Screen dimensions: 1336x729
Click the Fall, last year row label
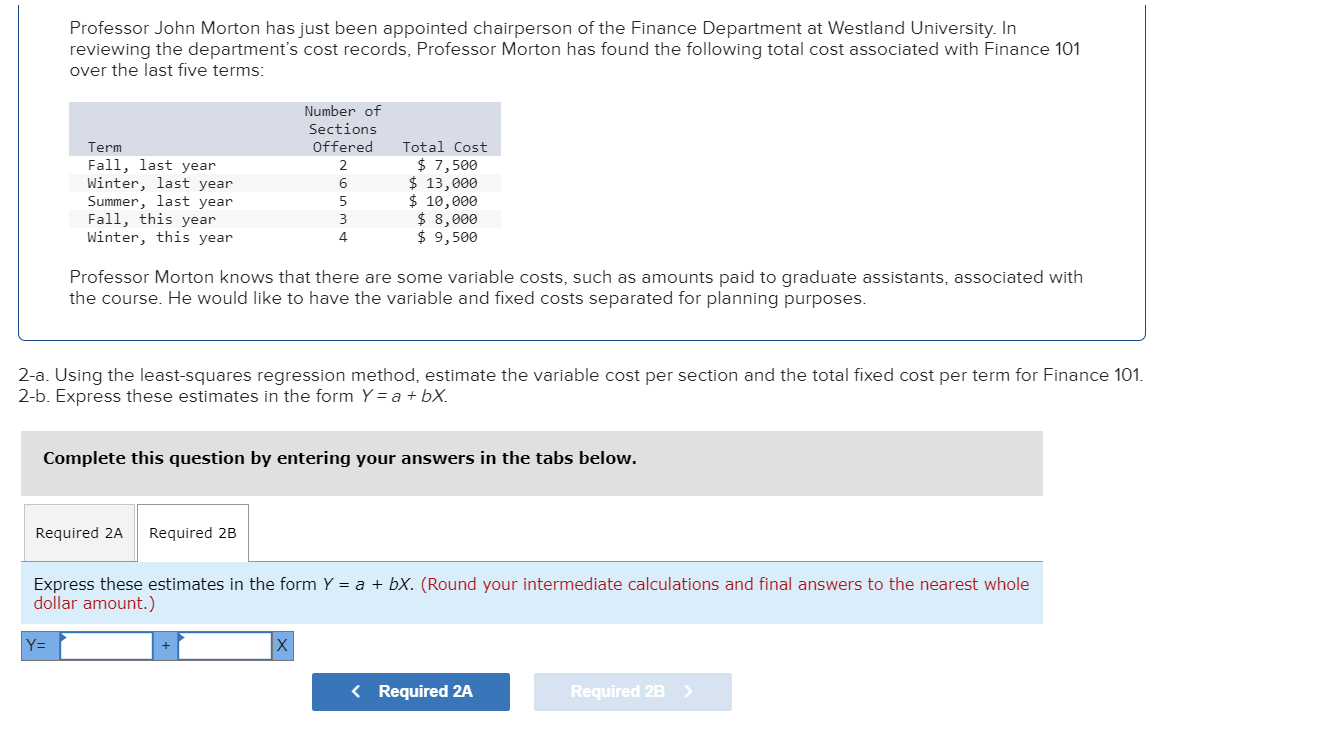152,165
